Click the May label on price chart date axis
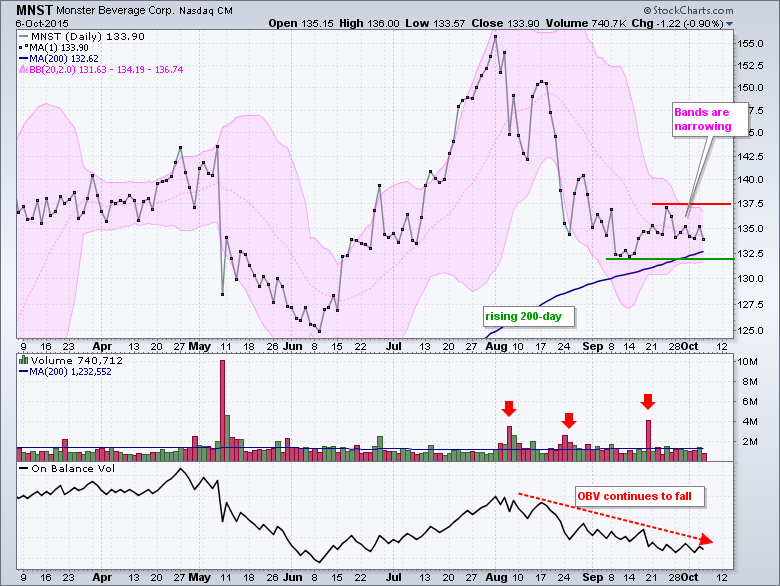Screen dimensions: 780x586 click(x=199, y=347)
